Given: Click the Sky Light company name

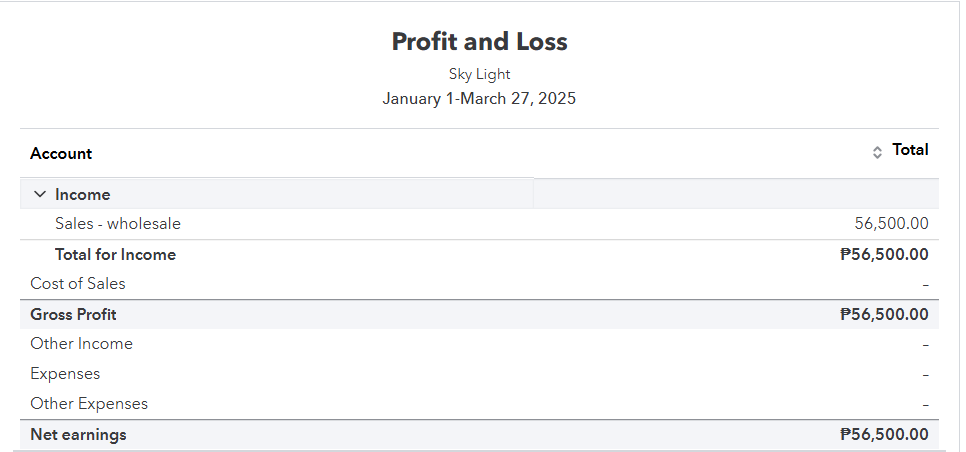Looking at the screenshot, I should (479, 75).
